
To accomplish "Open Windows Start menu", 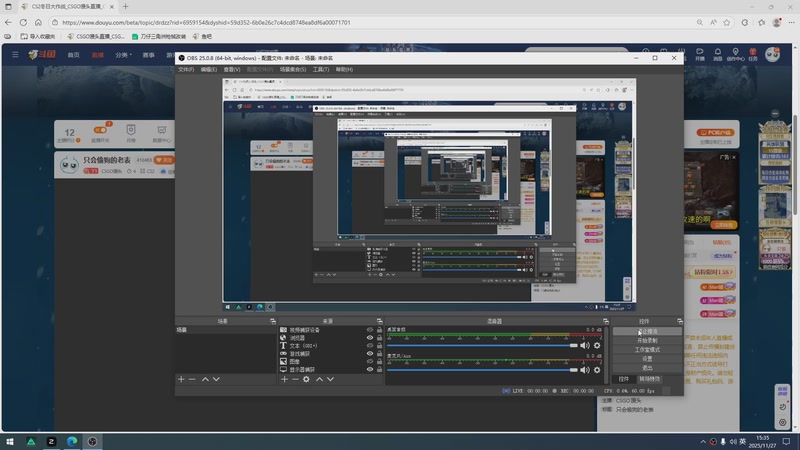I will click(9, 441).
